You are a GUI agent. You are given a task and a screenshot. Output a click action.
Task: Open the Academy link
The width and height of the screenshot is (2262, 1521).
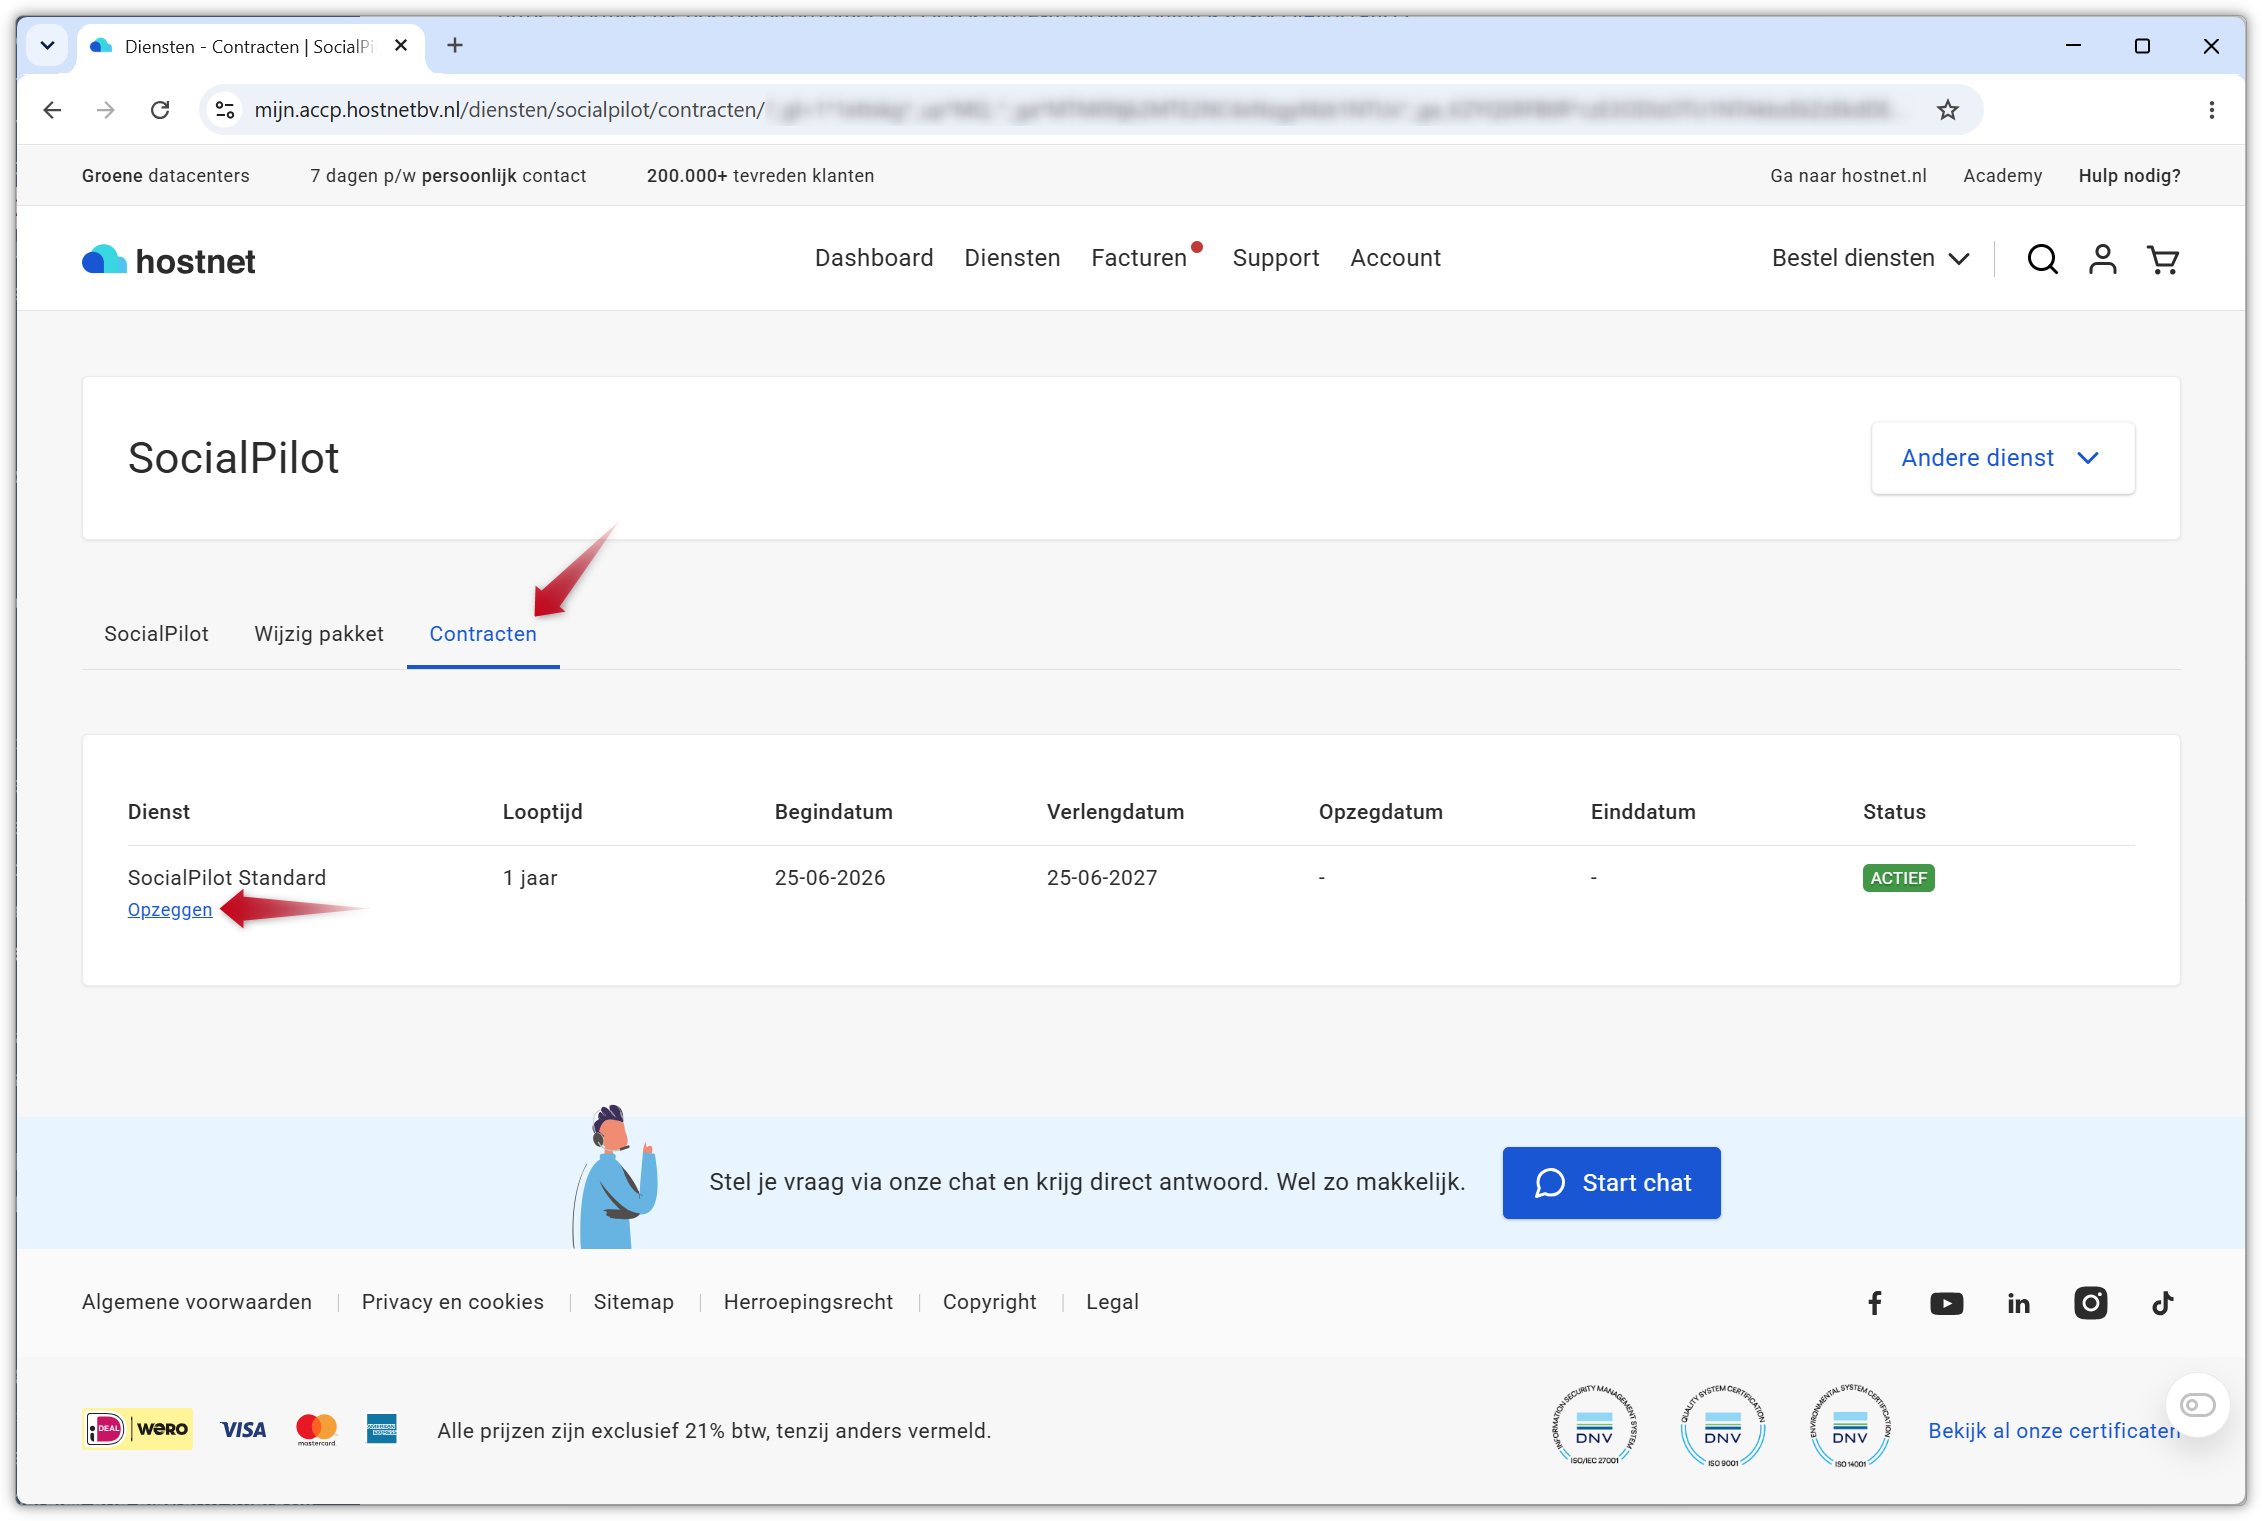(2002, 176)
